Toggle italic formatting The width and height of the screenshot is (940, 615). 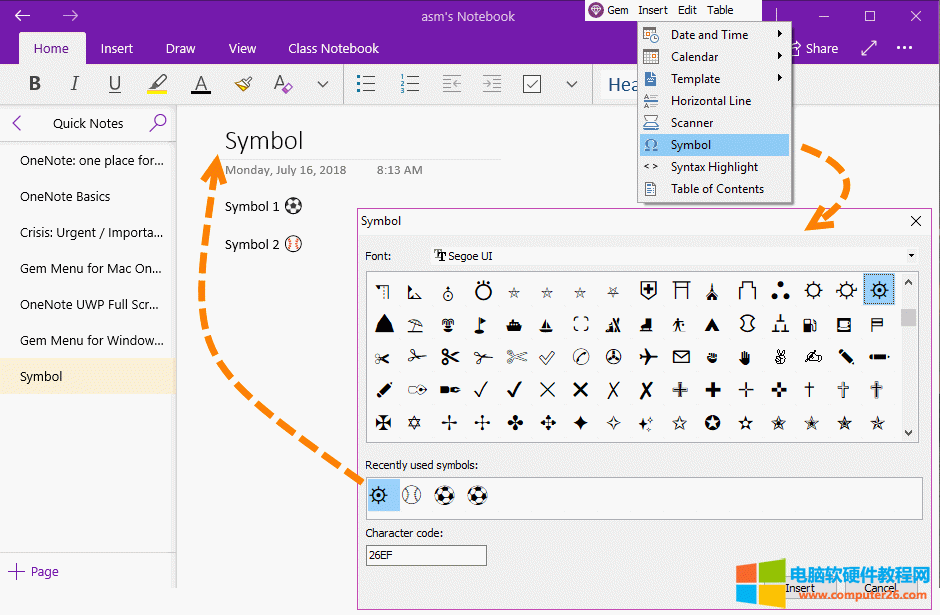point(74,84)
